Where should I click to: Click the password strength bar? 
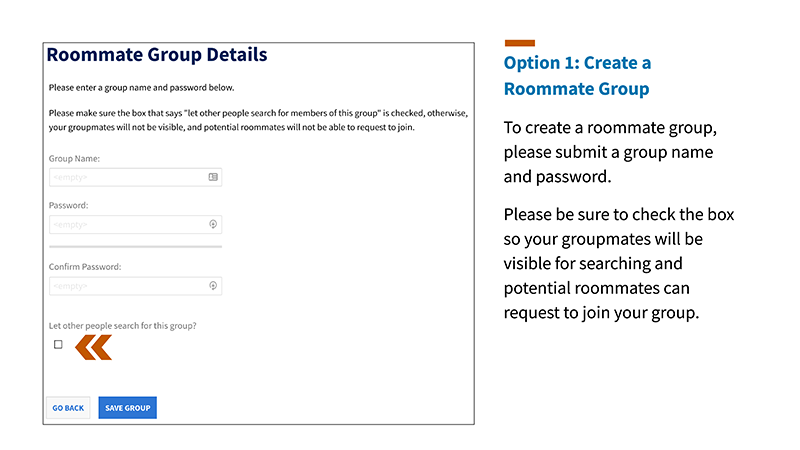pyautogui.click(x=135, y=245)
